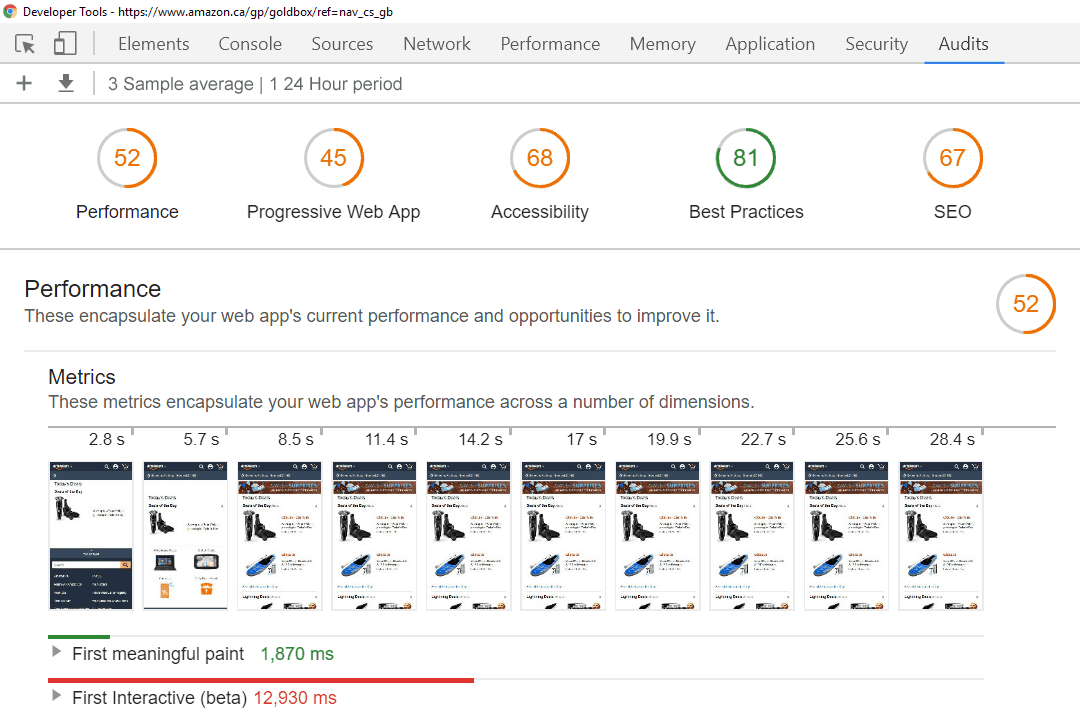1080x715 pixels.
Task: Expand the First meaningful paint metric
Action: click(56, 653)
